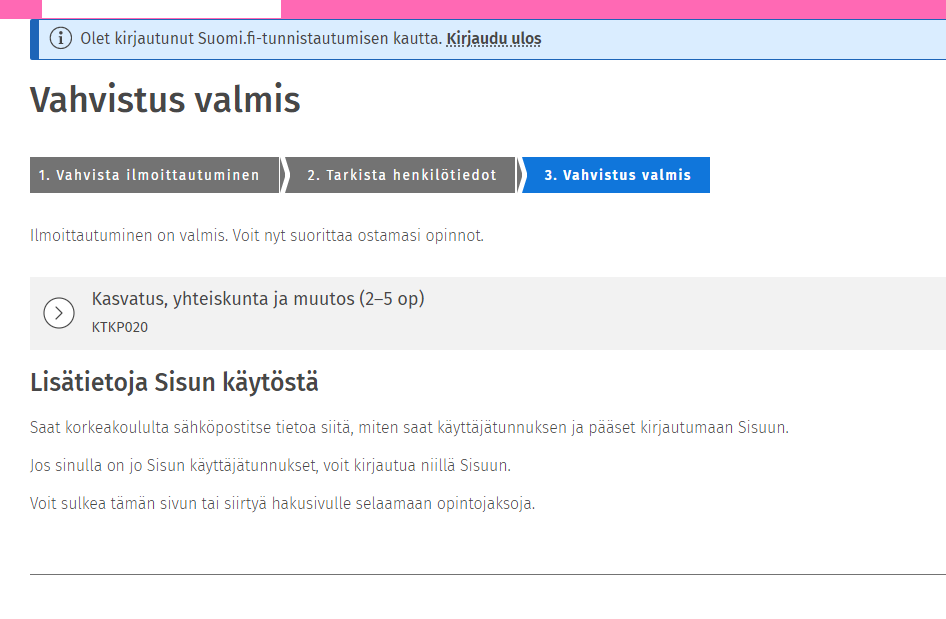Select step 3 Vahvistus valmis
This screenshot has width=946, height=619.
pyautogui.click(x=616, y=175)
